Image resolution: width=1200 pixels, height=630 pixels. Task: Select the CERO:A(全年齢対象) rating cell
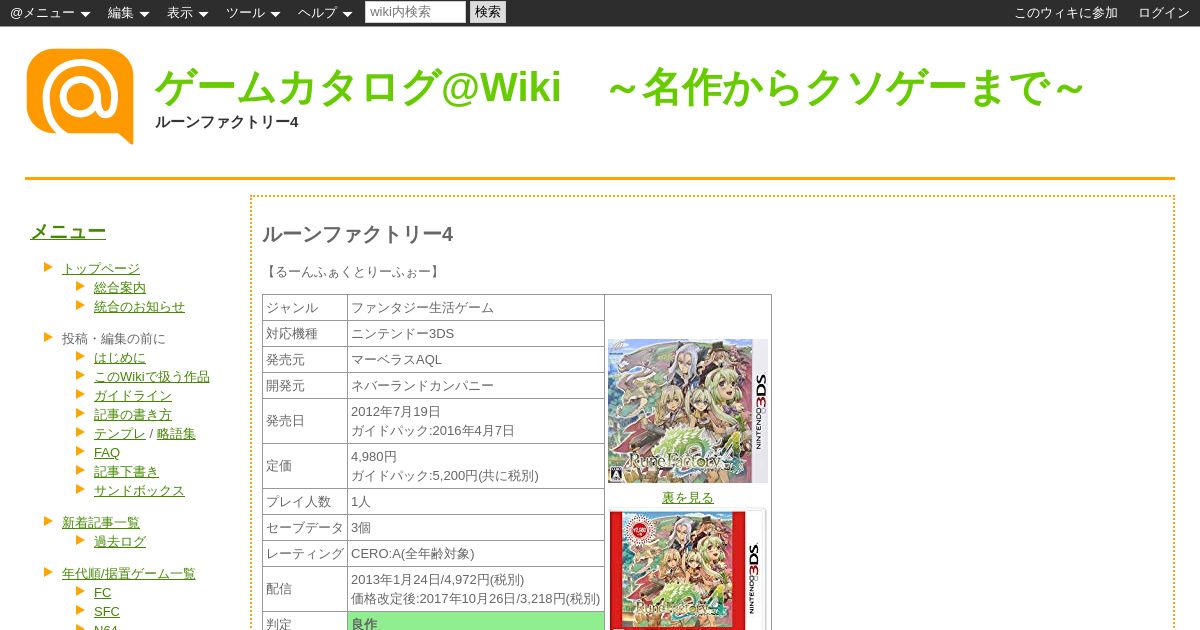pos(476,553)
